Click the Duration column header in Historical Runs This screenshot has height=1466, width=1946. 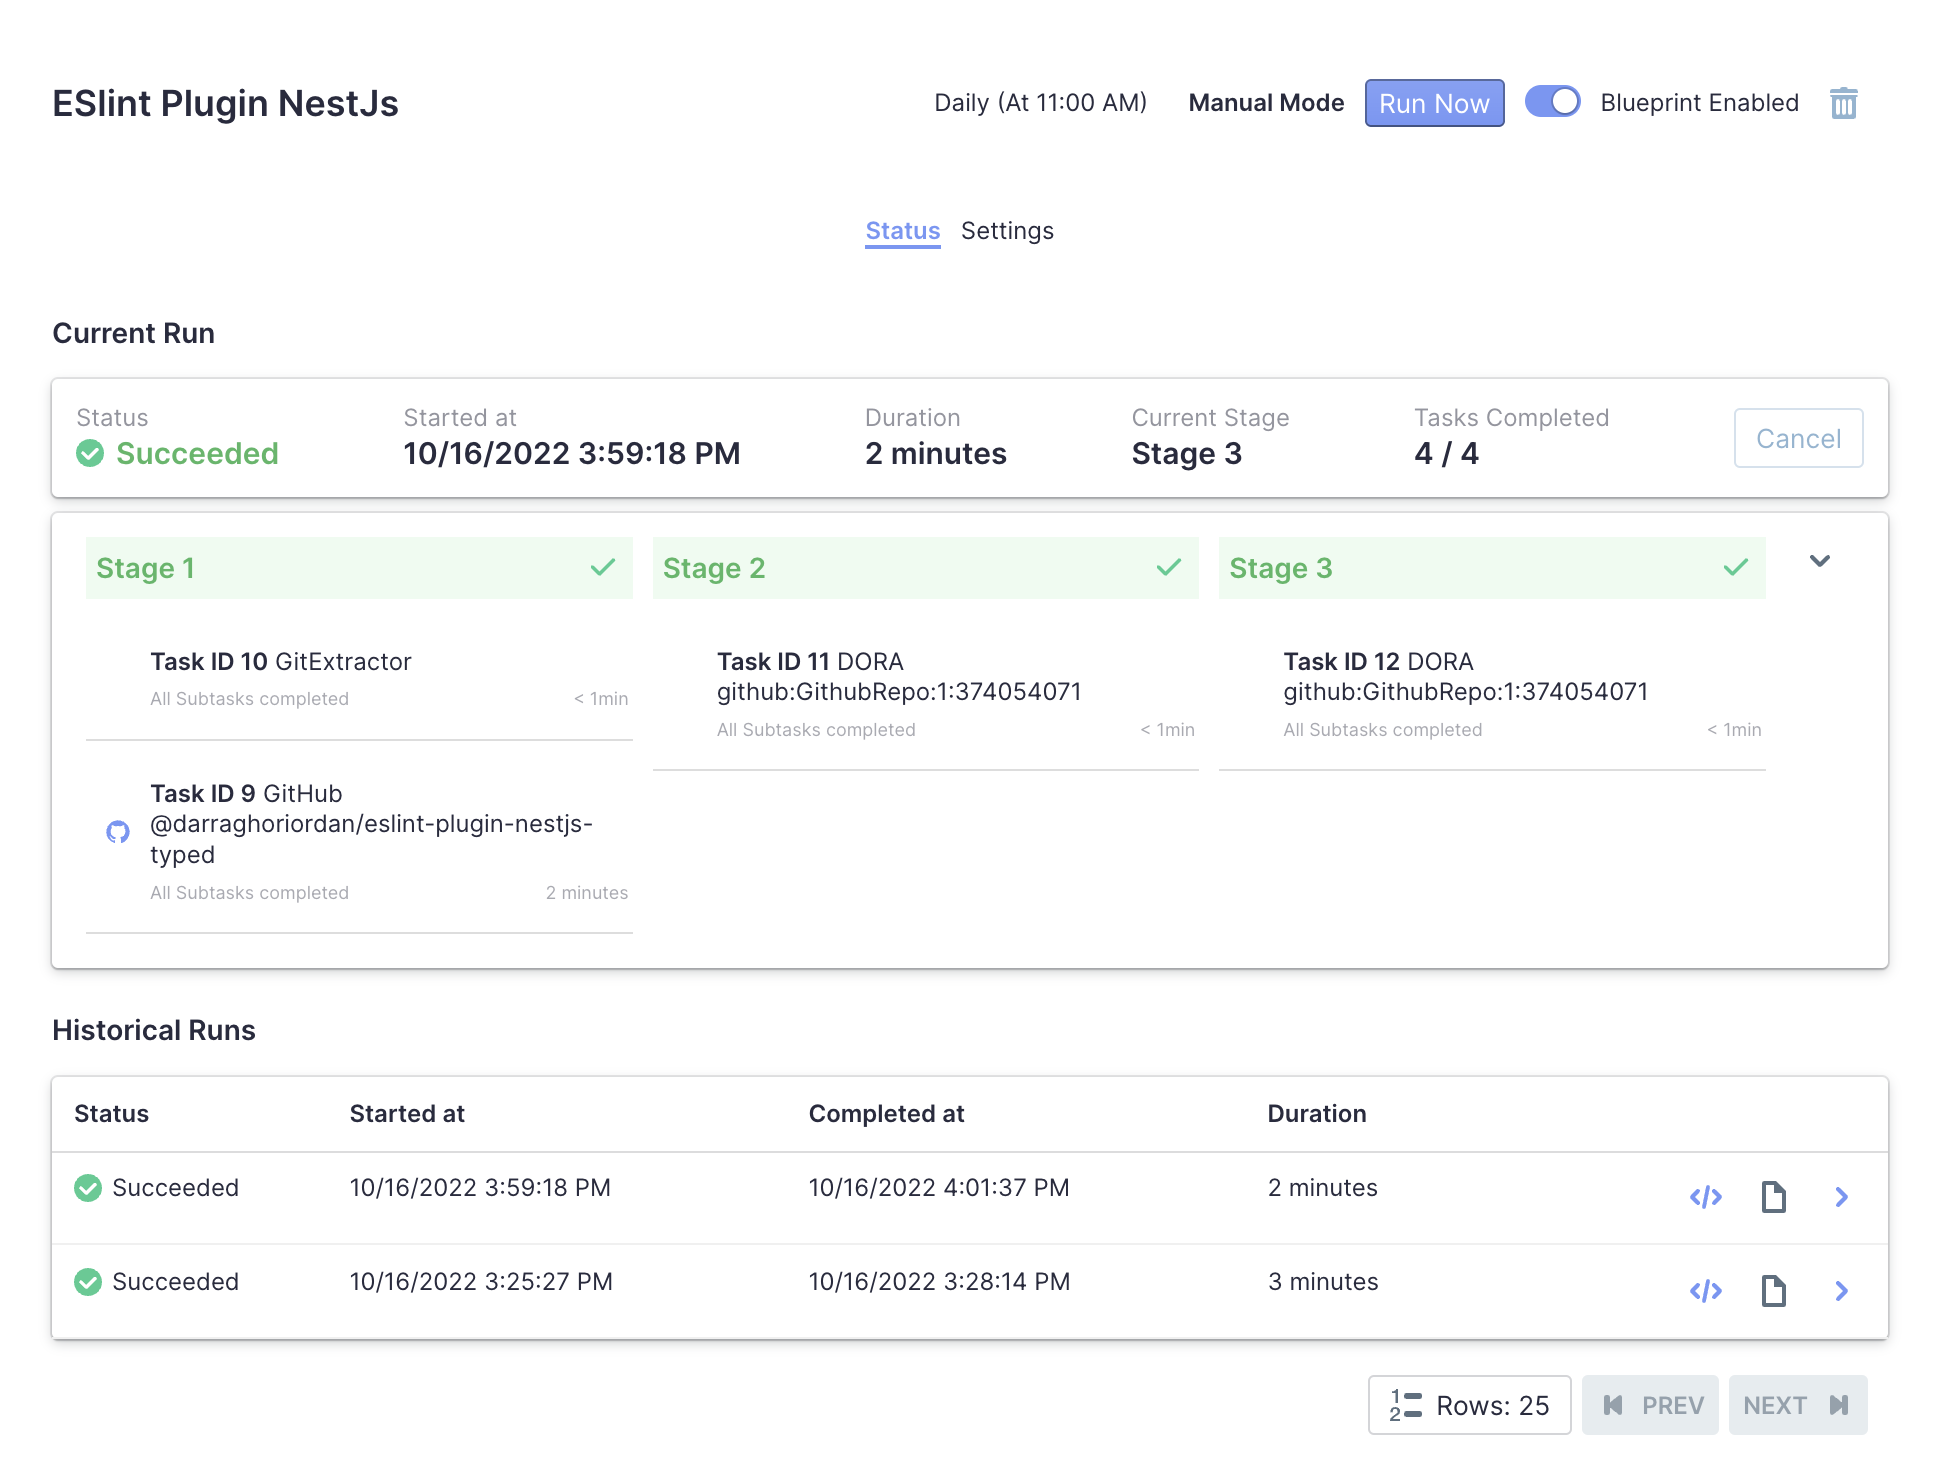1316,1114
